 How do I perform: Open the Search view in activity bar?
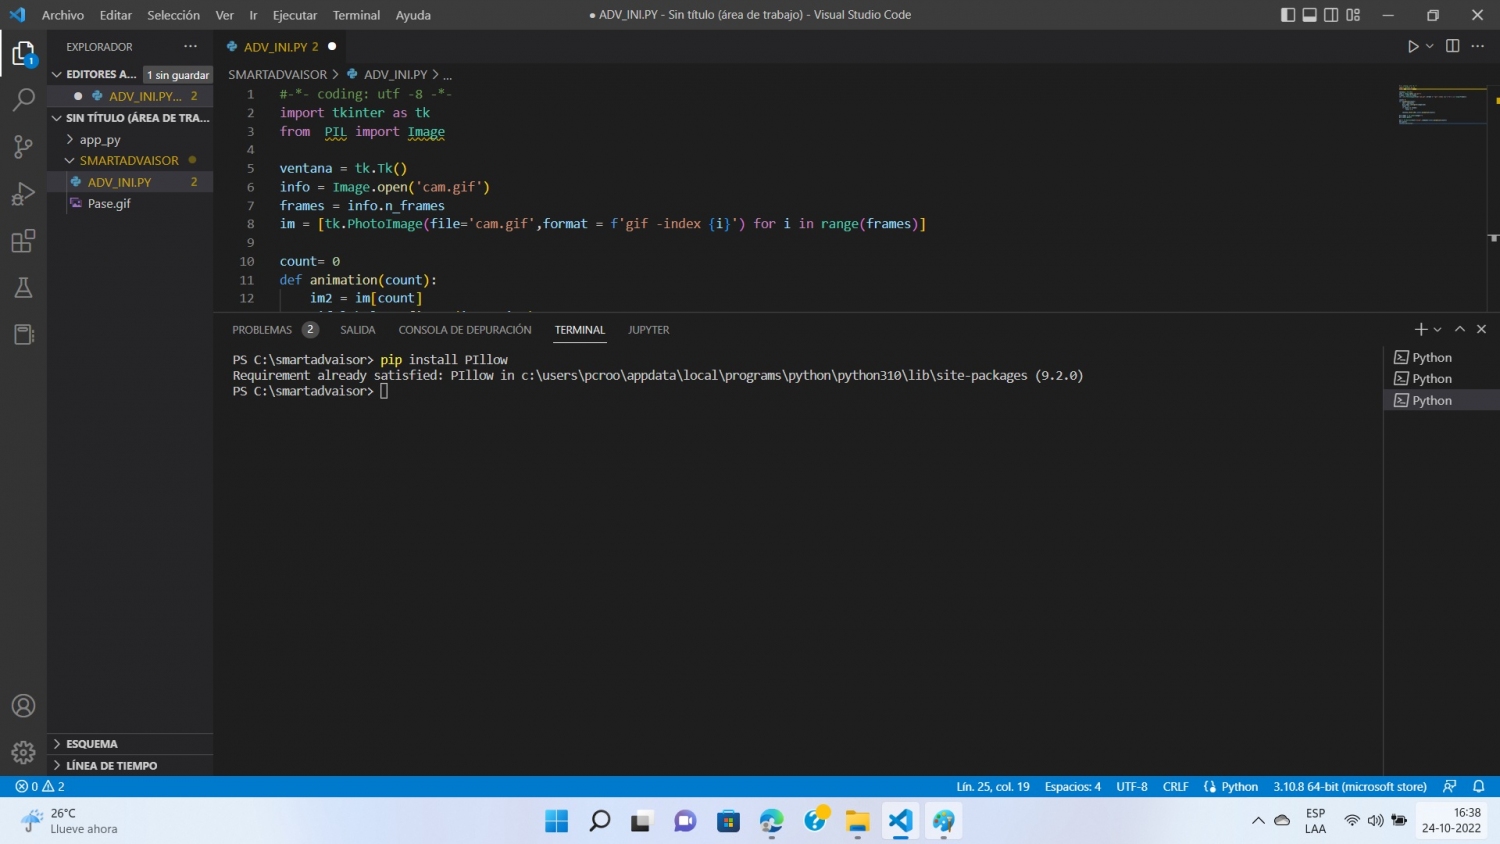23,99
